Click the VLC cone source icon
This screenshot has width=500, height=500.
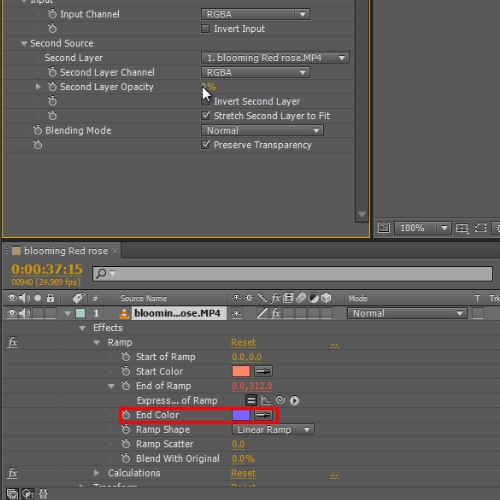click(x=124, y=313)
